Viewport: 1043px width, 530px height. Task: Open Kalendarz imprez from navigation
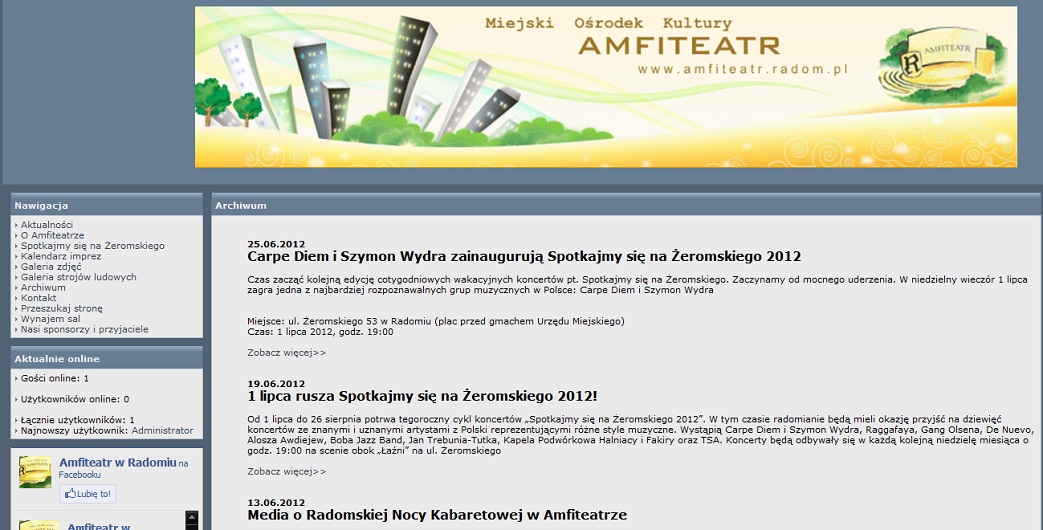click(x=61, y=256)
